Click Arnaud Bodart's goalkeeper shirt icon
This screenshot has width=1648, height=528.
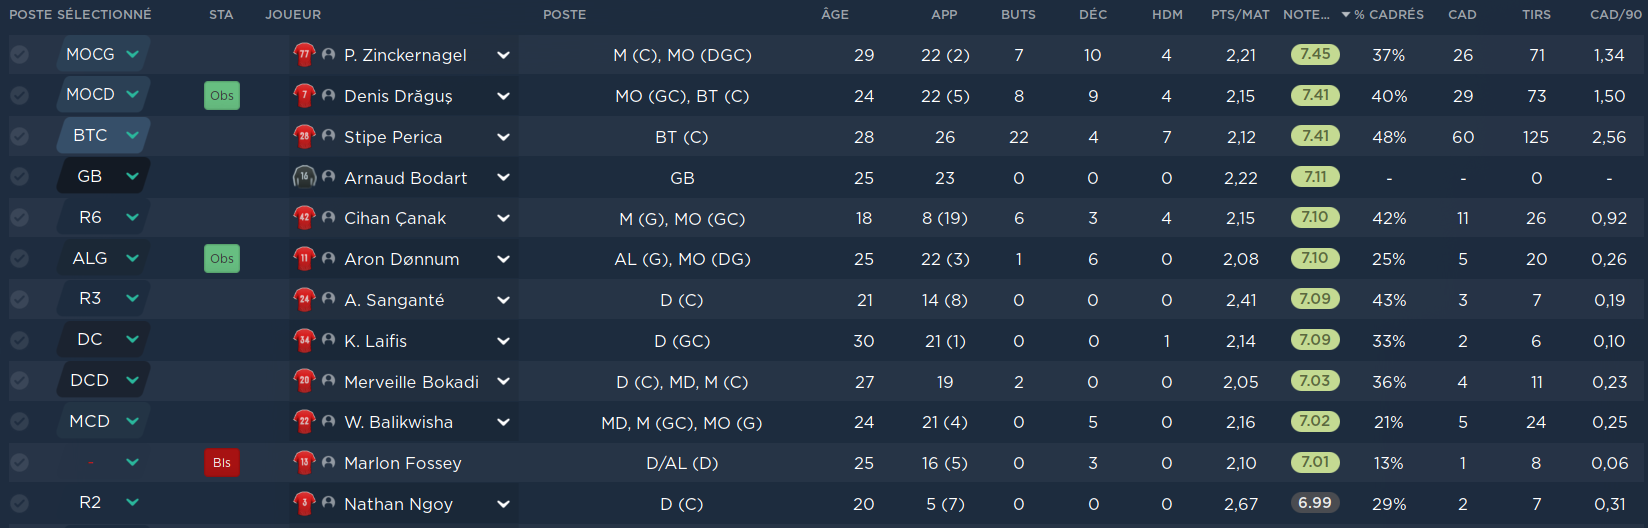coord(304,177)
